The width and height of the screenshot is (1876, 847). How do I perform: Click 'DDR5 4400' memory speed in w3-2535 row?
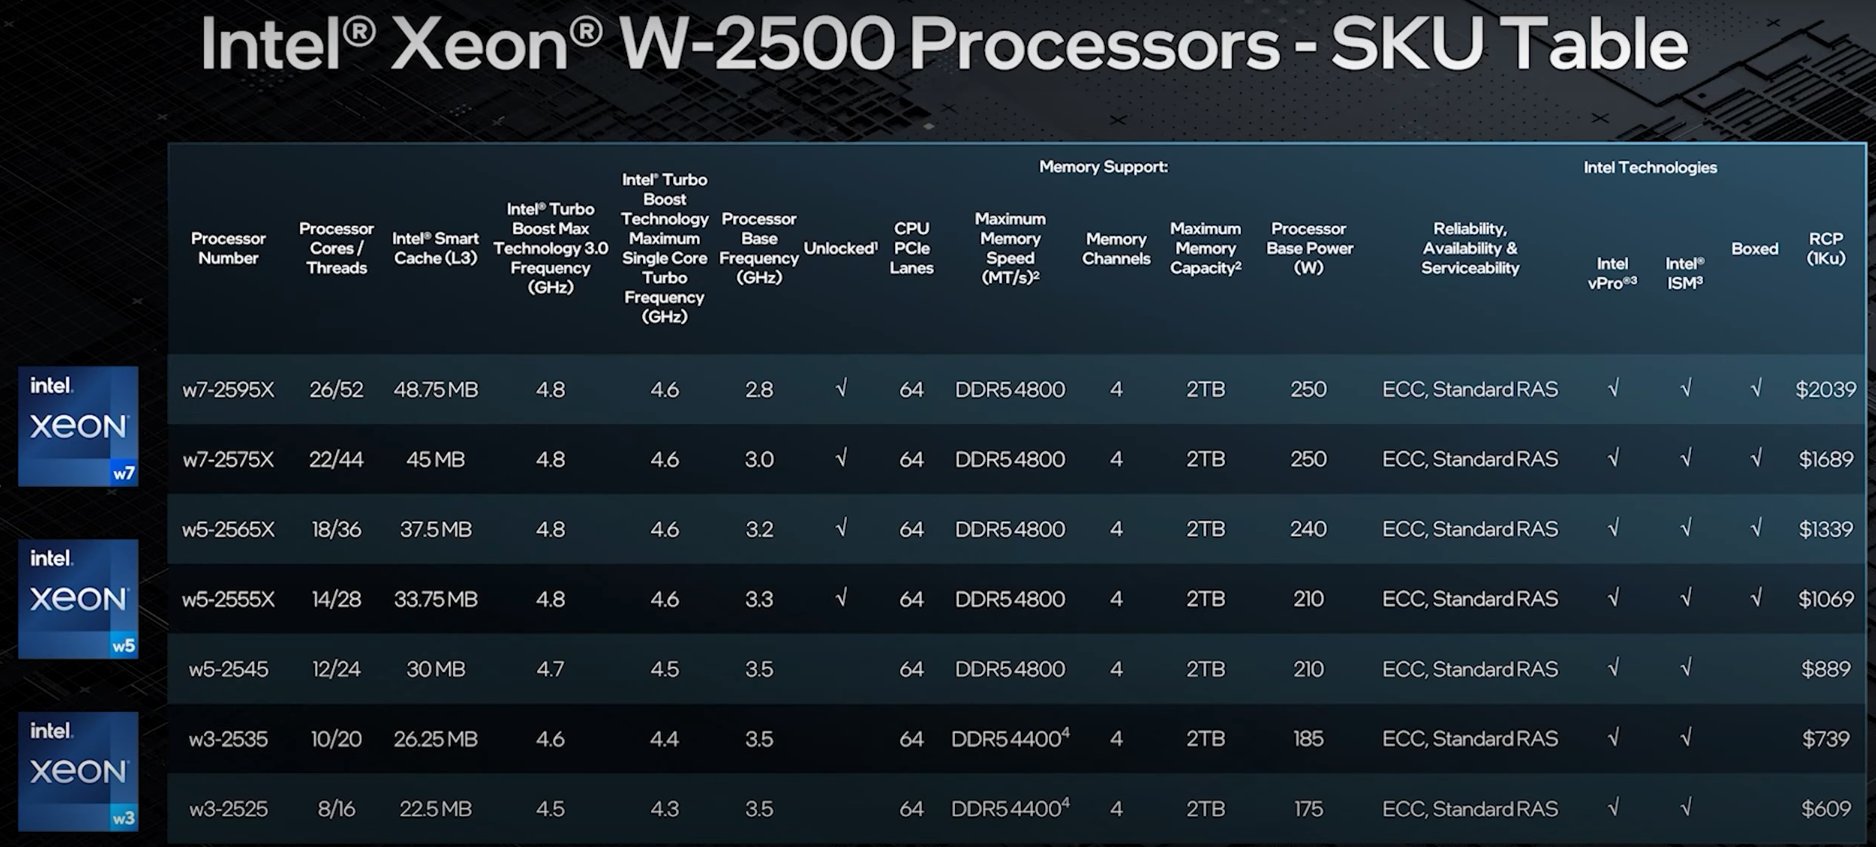pyautogui.click(x=1010, y=738)
